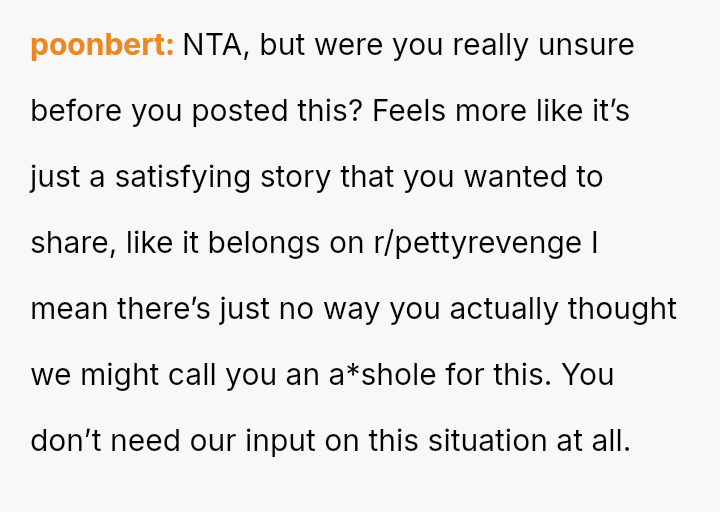Click the word "story"
This screenshot has width=720, height=512.
301,178
